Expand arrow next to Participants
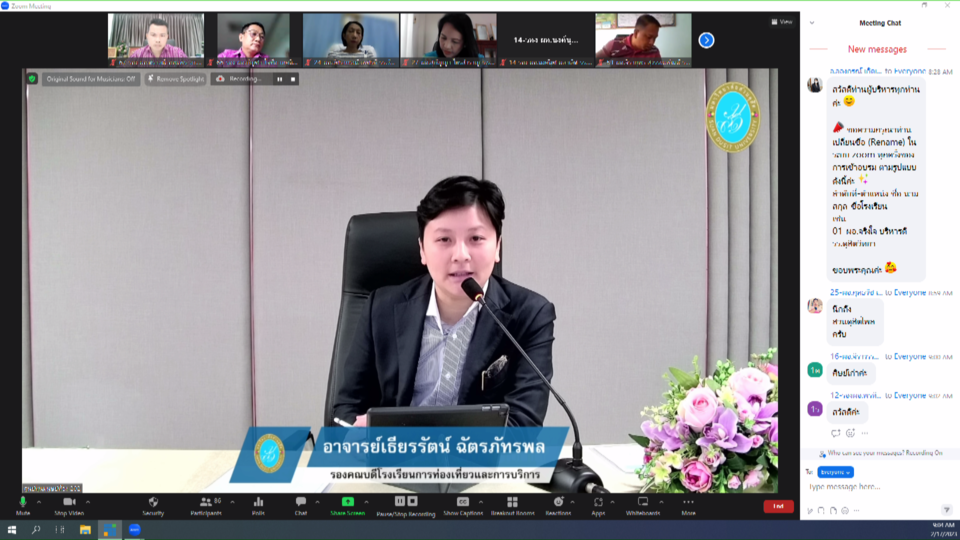The width and height of the screenshot is (960, 540). pyautogui.click(x=232, y=502)
